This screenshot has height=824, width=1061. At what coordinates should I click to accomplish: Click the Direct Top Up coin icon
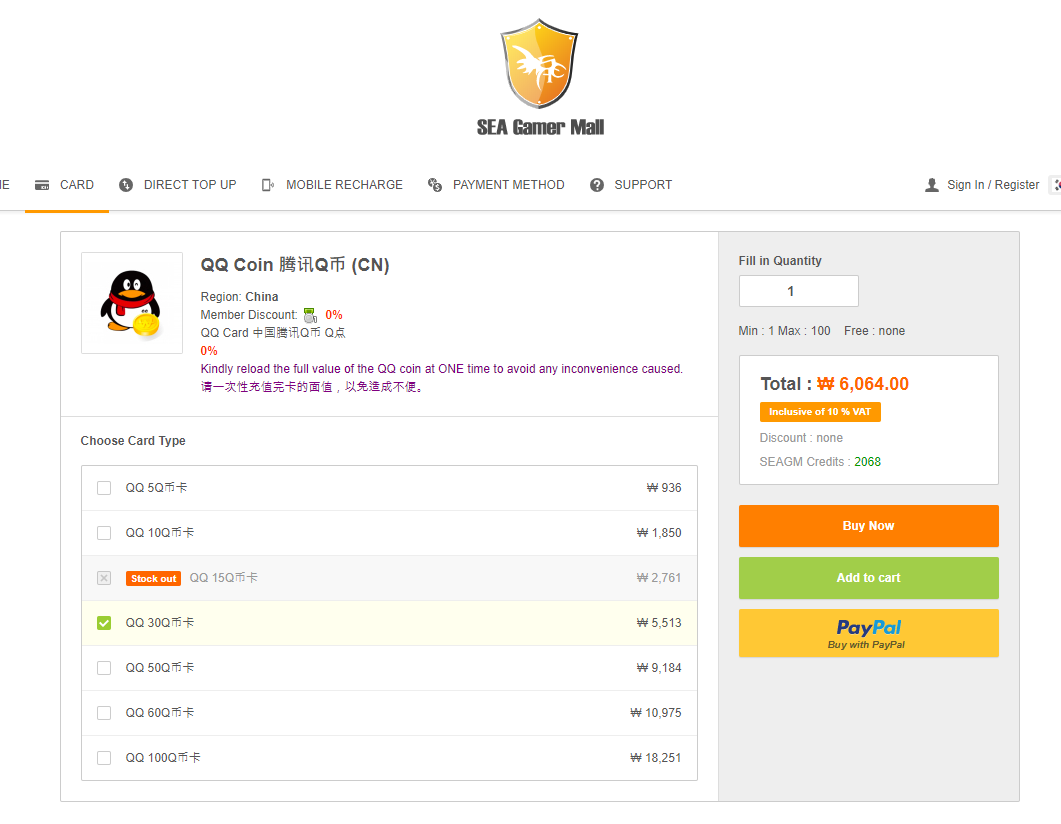coord(126,185)
